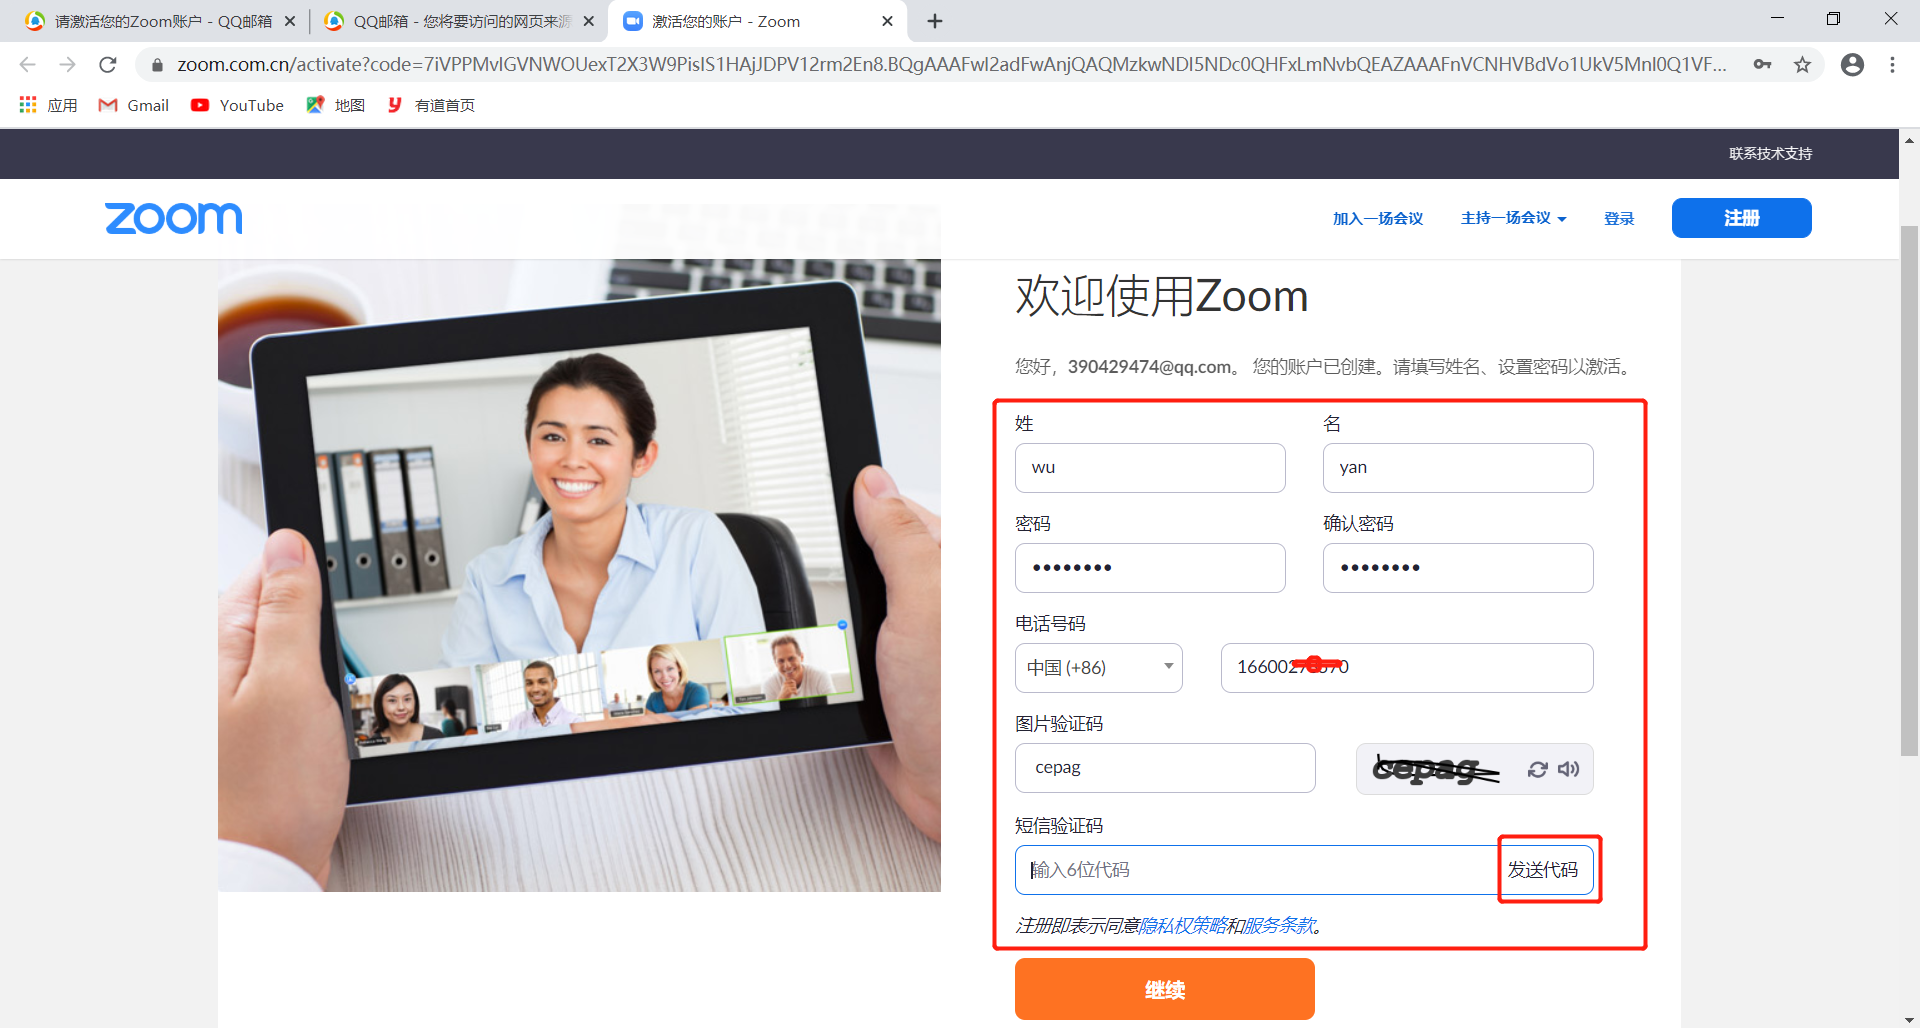Maximize the Chrome window
The height and width of the screenshot is (1028, 1920).
pos(1833,19)
